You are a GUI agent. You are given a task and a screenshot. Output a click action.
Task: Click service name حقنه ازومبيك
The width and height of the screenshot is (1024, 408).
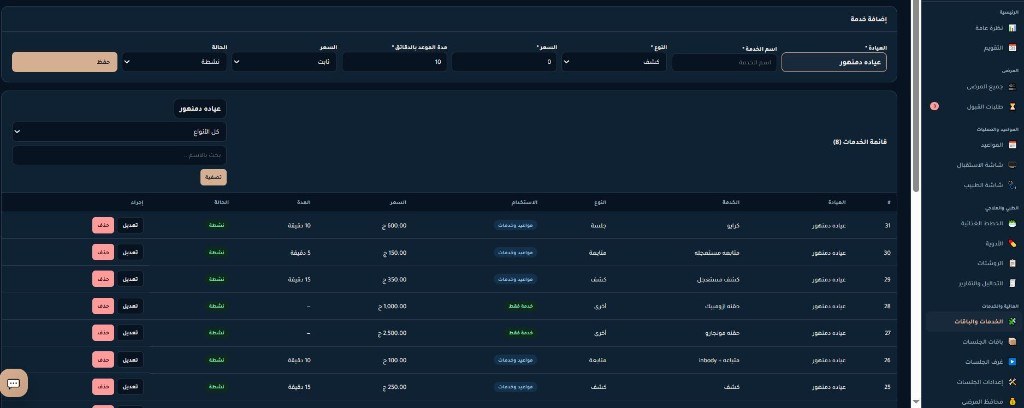(720, 306)
